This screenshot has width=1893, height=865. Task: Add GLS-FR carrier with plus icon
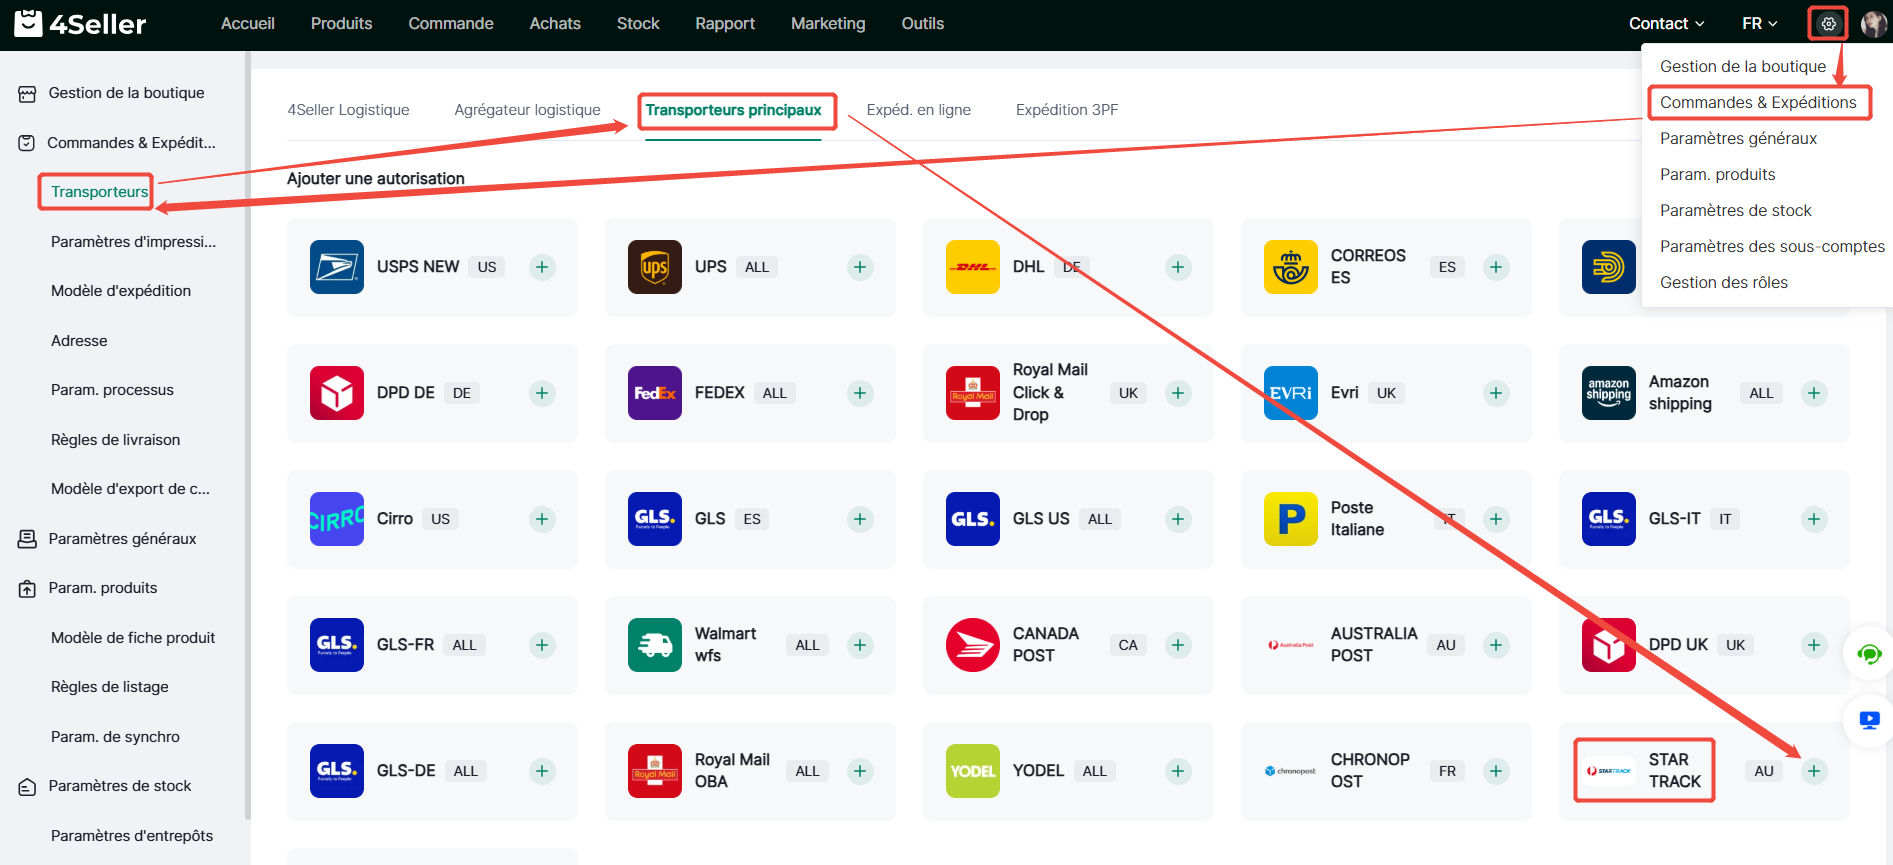(542, 645)
